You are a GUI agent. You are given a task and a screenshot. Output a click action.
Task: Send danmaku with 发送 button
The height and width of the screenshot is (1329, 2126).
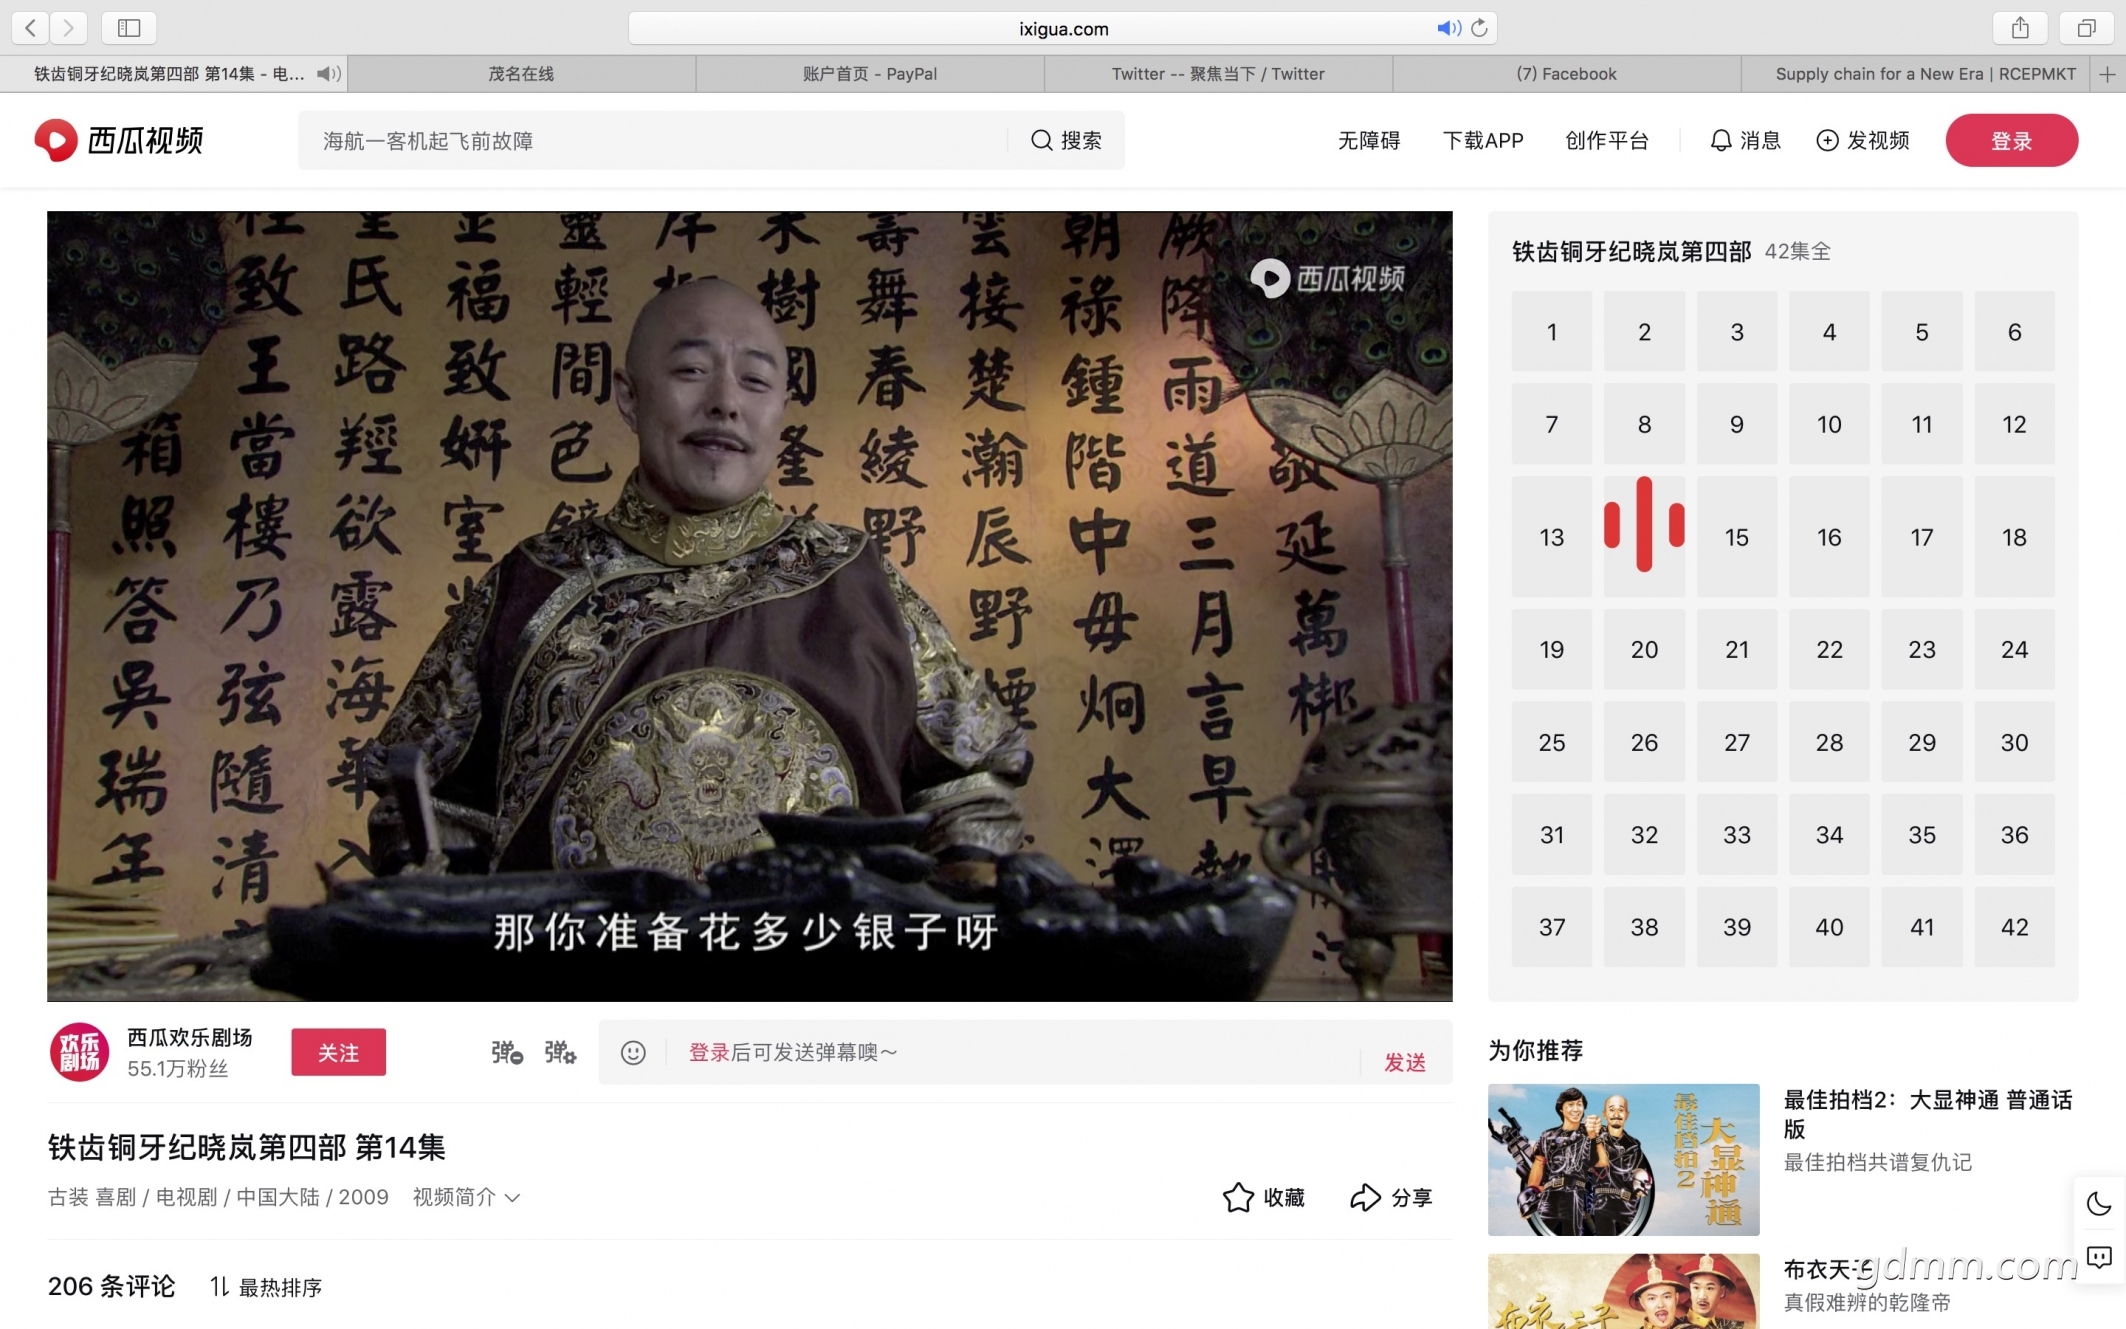1405,1062
